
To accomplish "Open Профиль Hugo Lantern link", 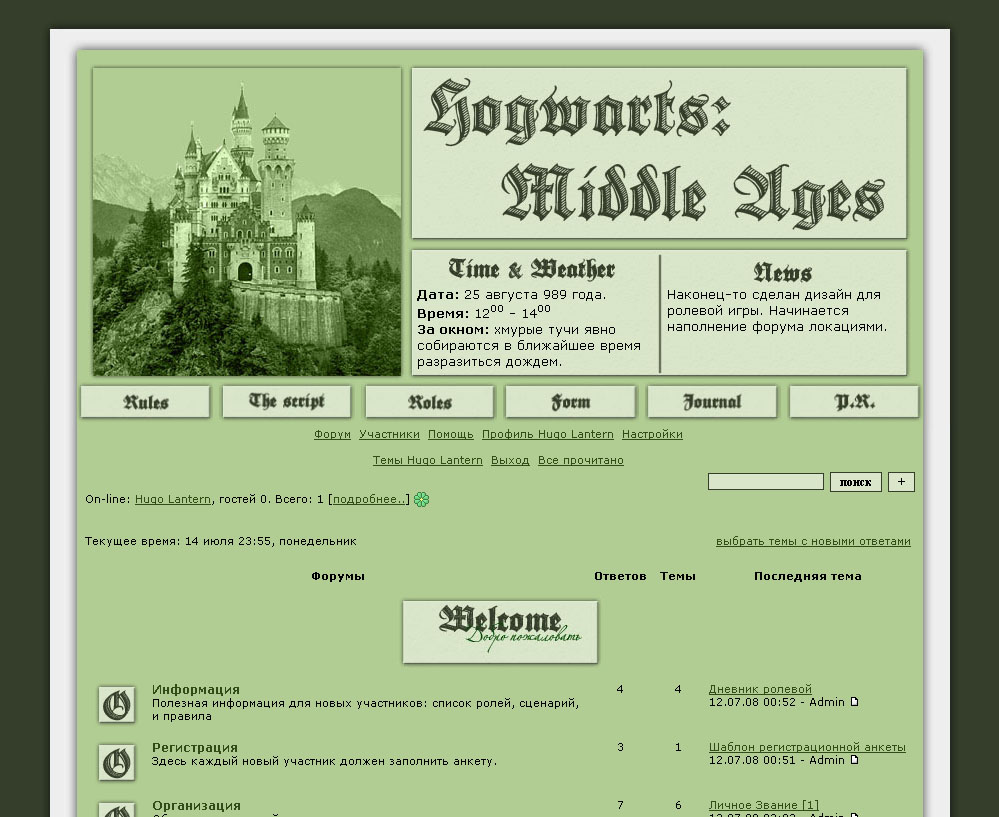I will [x=547, y=434].
